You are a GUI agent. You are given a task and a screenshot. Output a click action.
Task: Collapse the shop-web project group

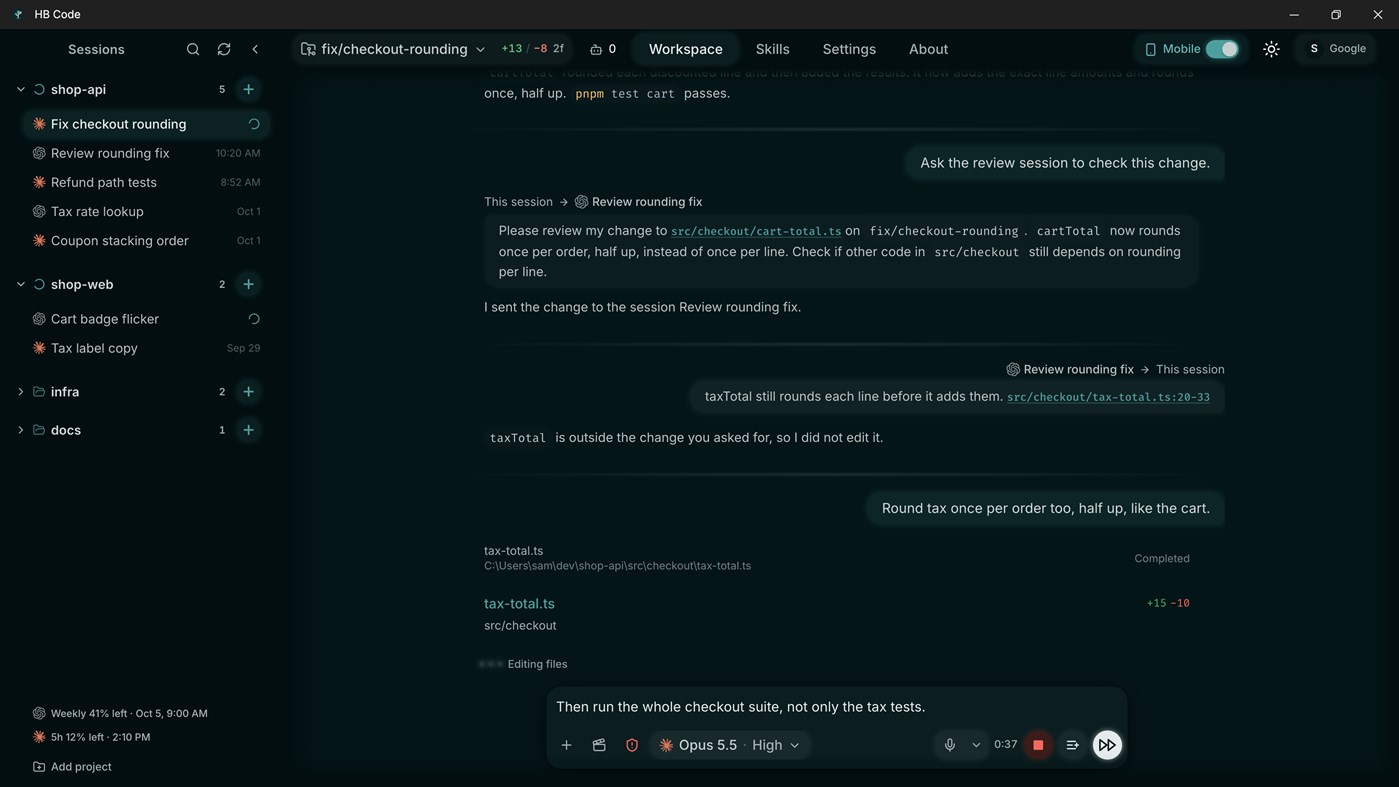20,284
